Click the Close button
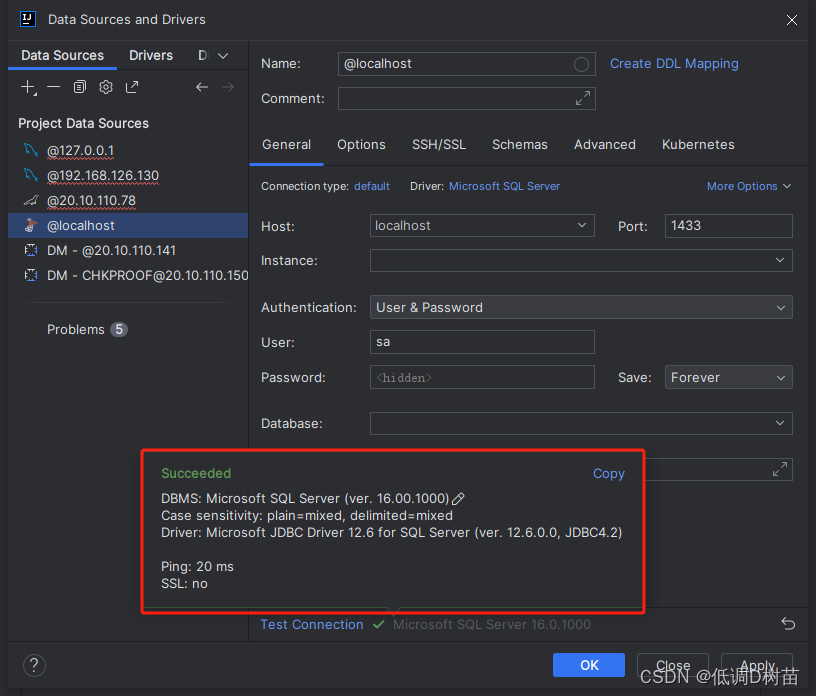The height and width of the screenshot is (696, 816). click(x=673, y=665)
